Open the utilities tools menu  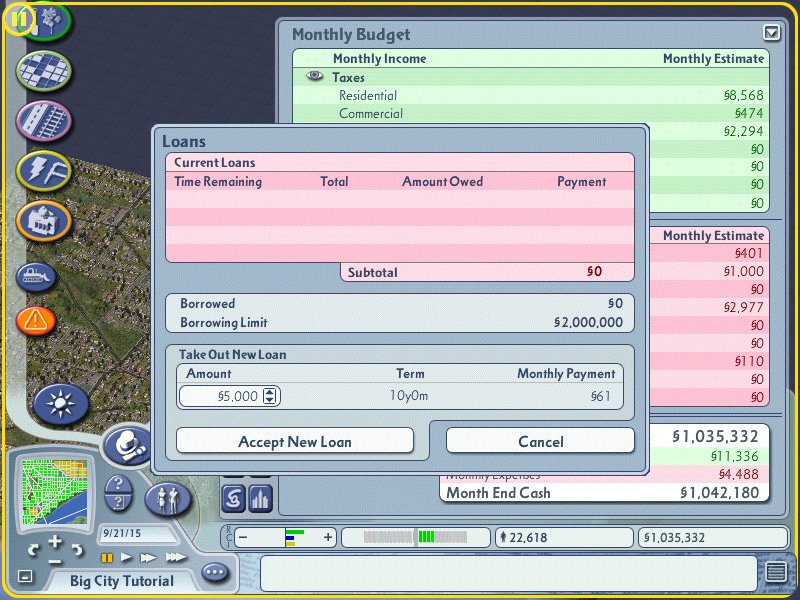pos(43,169)
